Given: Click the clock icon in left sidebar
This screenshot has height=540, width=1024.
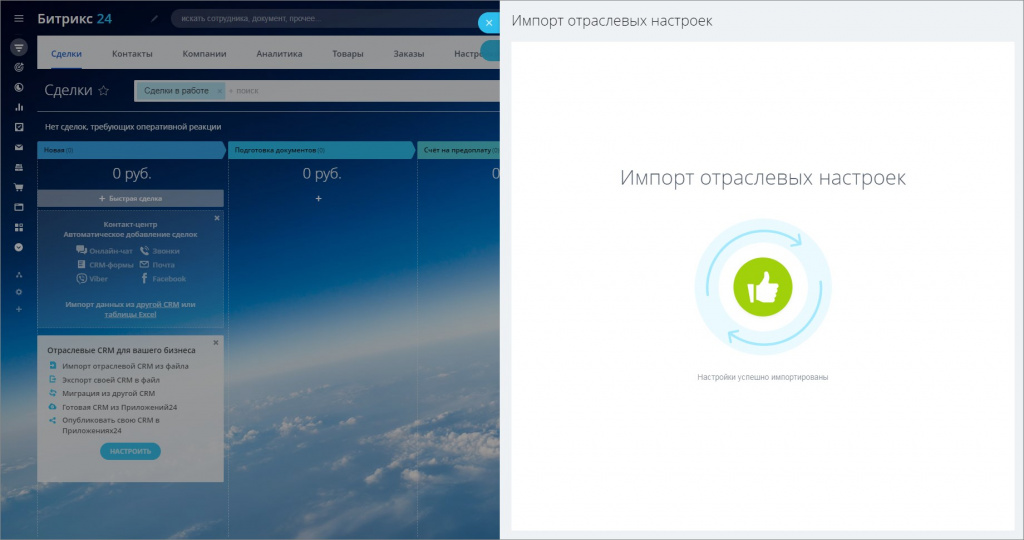Looking at the screenshot, I should coord(19,87).
